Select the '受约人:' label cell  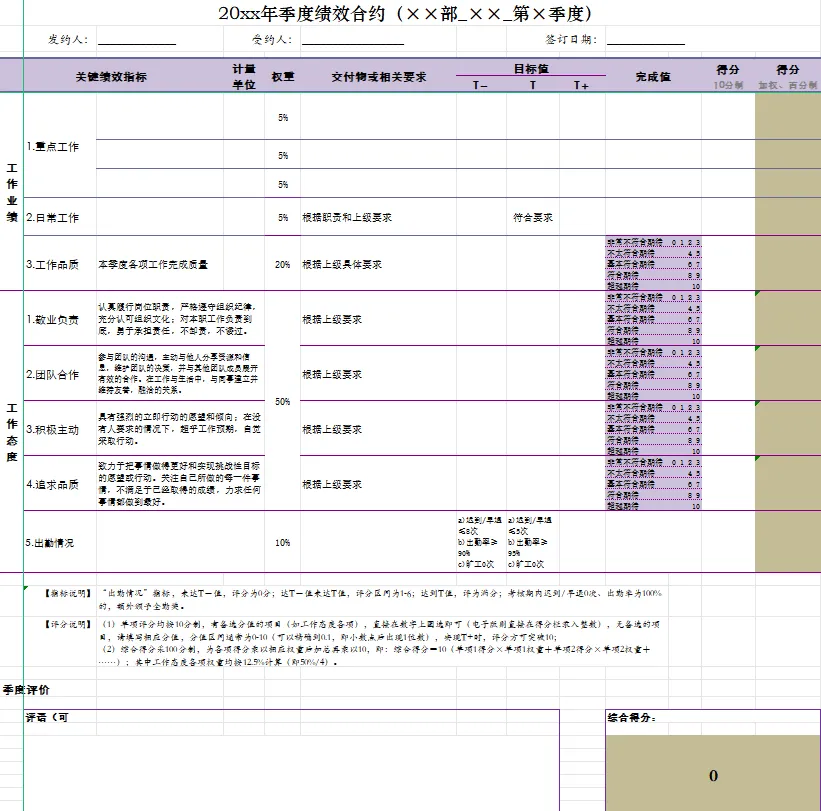coord(272,39)
